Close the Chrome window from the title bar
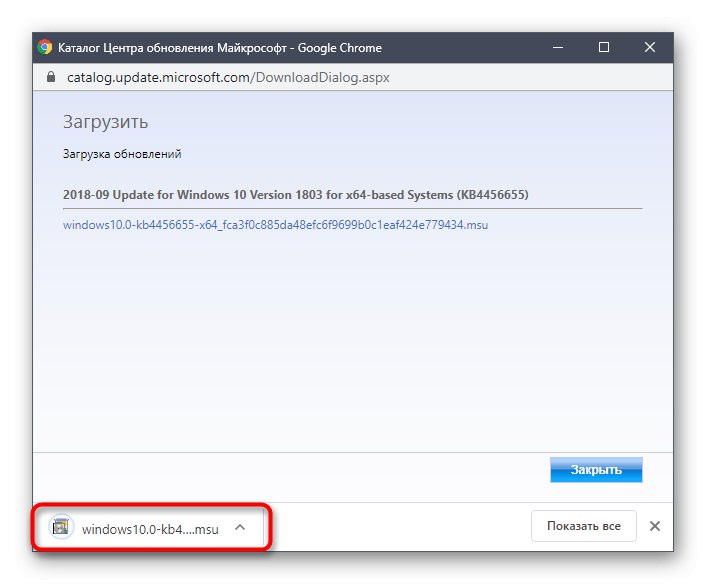This screenshot has height=584, width=706. (x=650, y=47)
